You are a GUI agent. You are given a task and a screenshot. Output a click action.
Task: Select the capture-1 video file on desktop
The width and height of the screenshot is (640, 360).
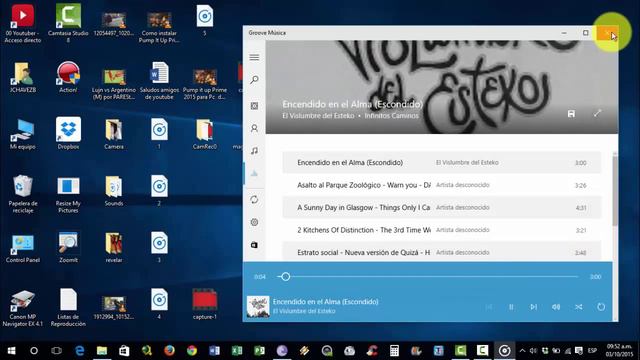(204, 304)
